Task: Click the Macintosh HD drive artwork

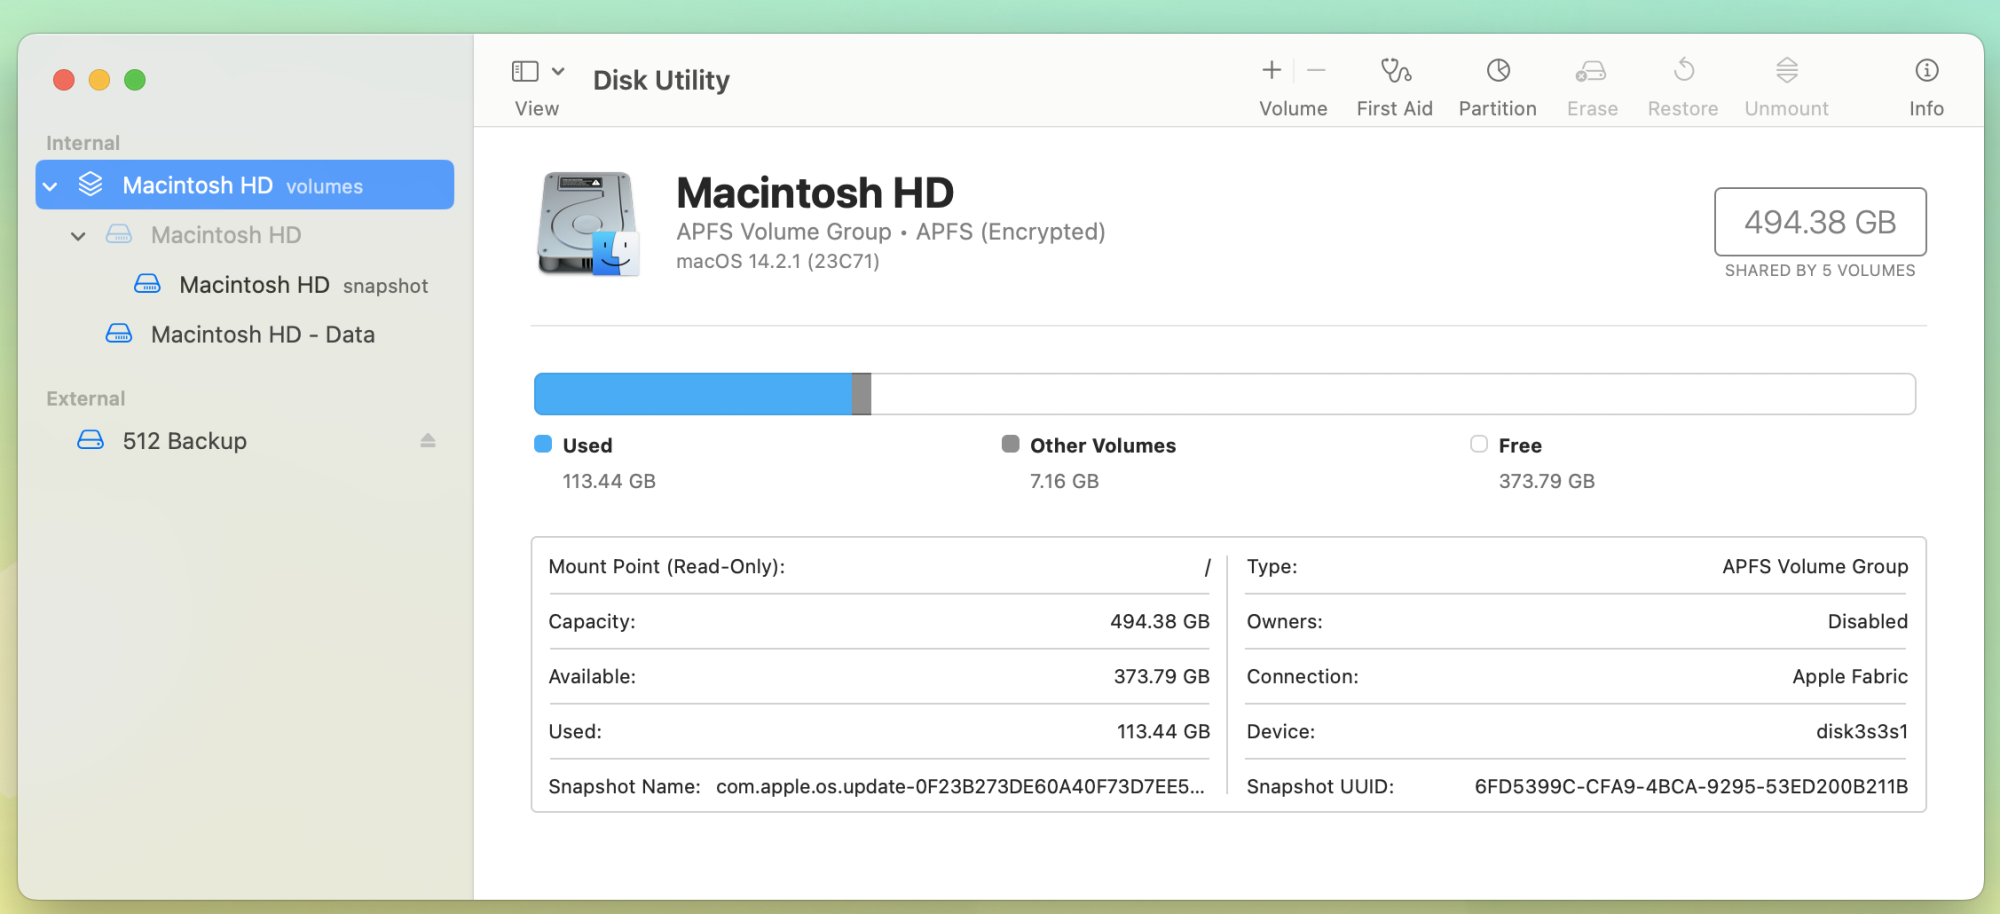Action: (x=588, y=223)
